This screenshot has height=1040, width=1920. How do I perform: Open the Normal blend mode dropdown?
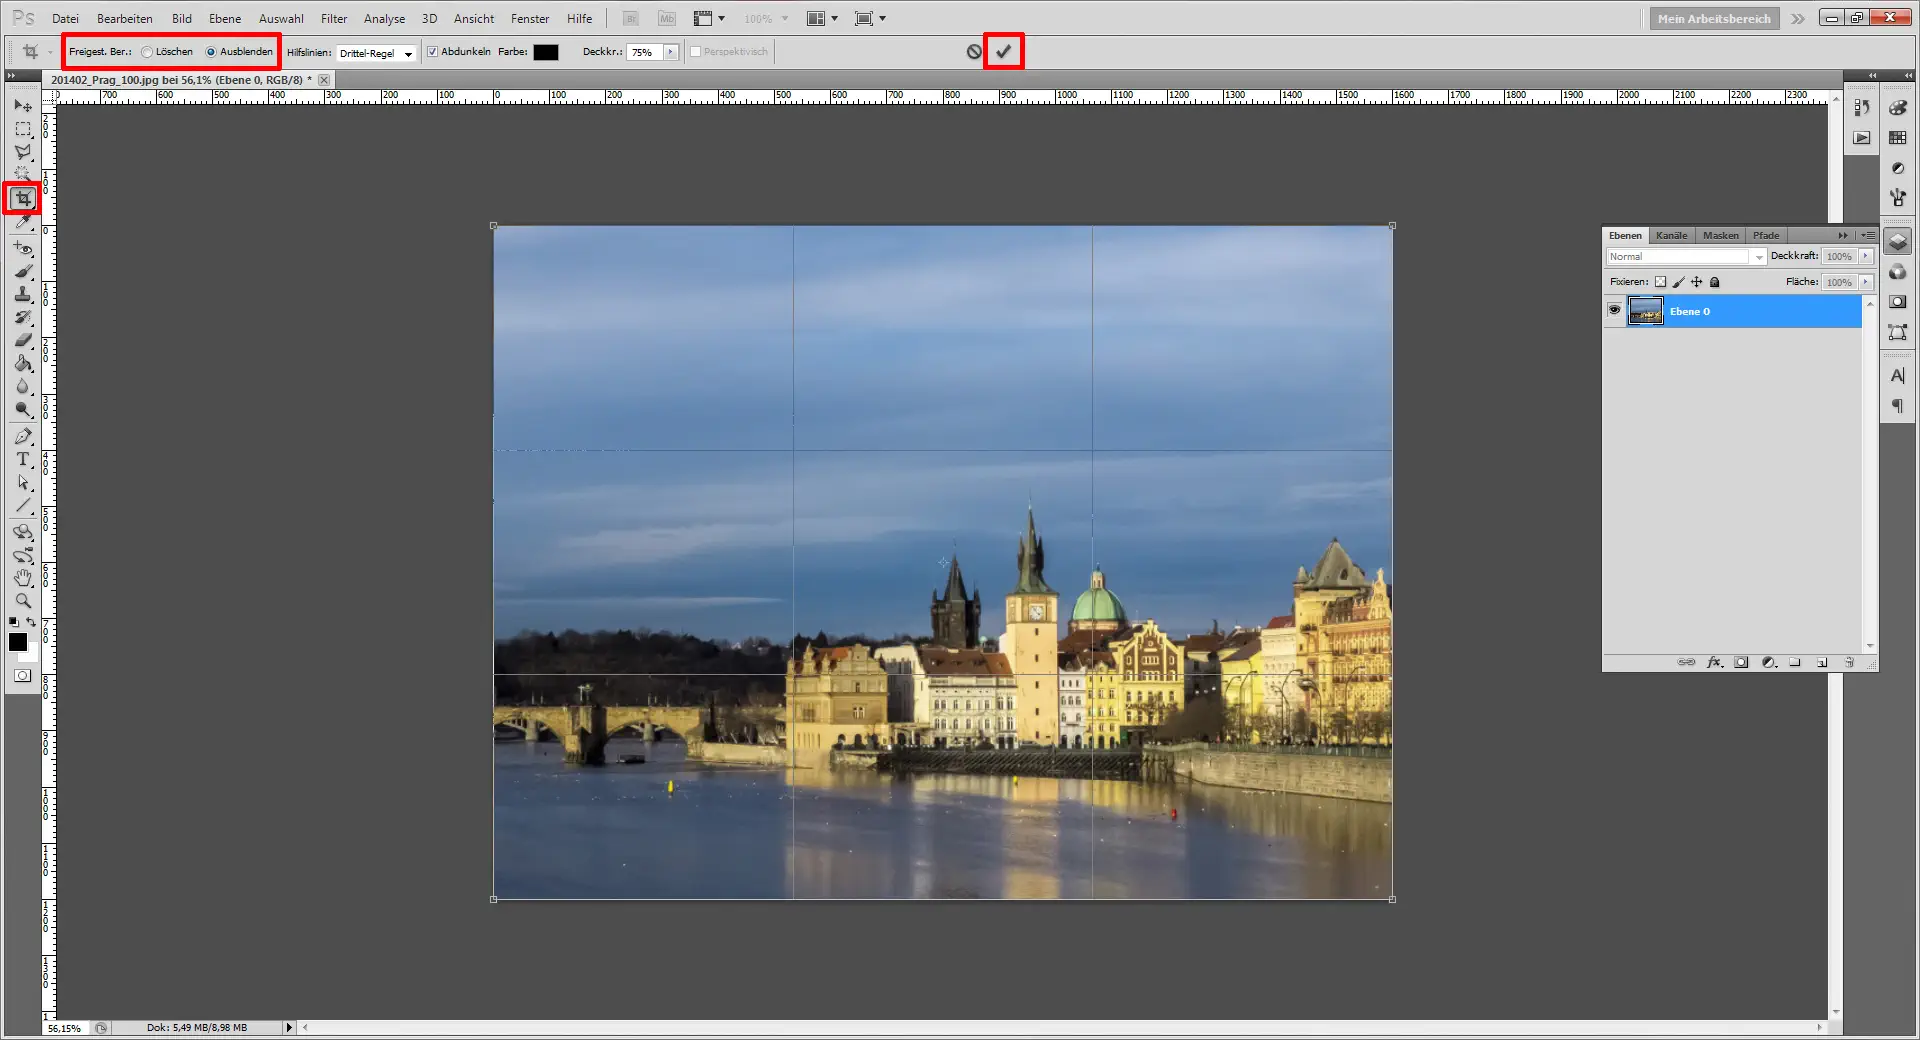tap(1759, 257)
